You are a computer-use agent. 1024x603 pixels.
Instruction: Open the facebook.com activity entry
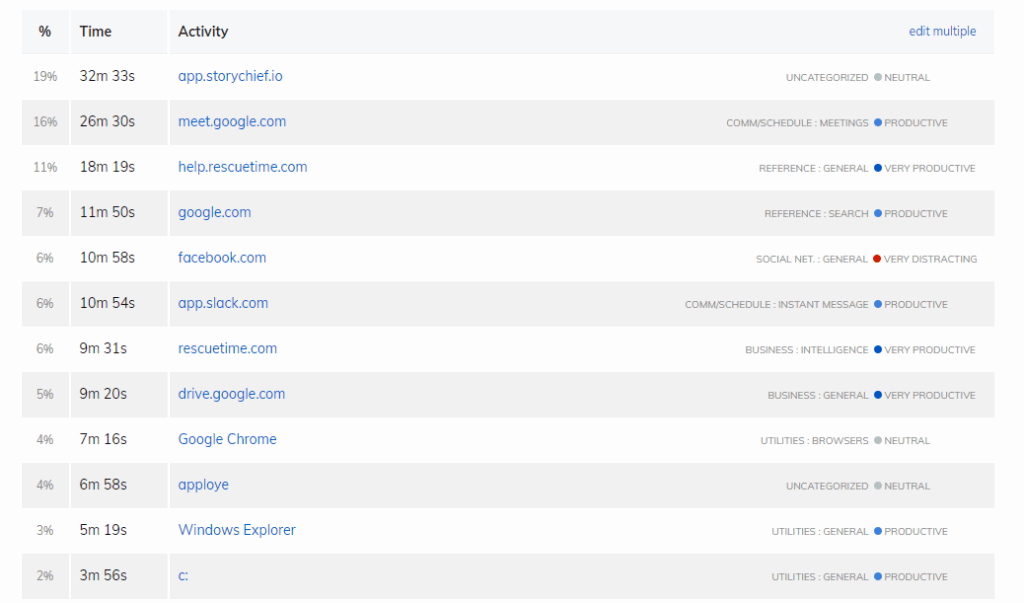tap(222, 258)
